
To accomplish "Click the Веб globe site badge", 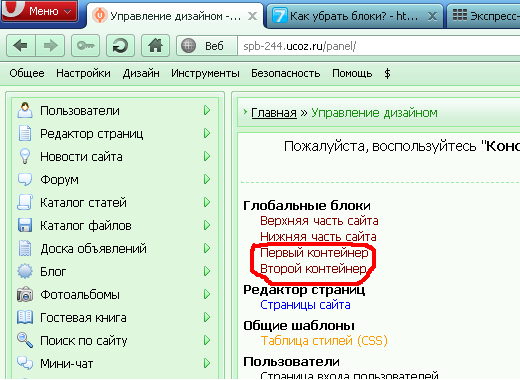I will (207, 46).
